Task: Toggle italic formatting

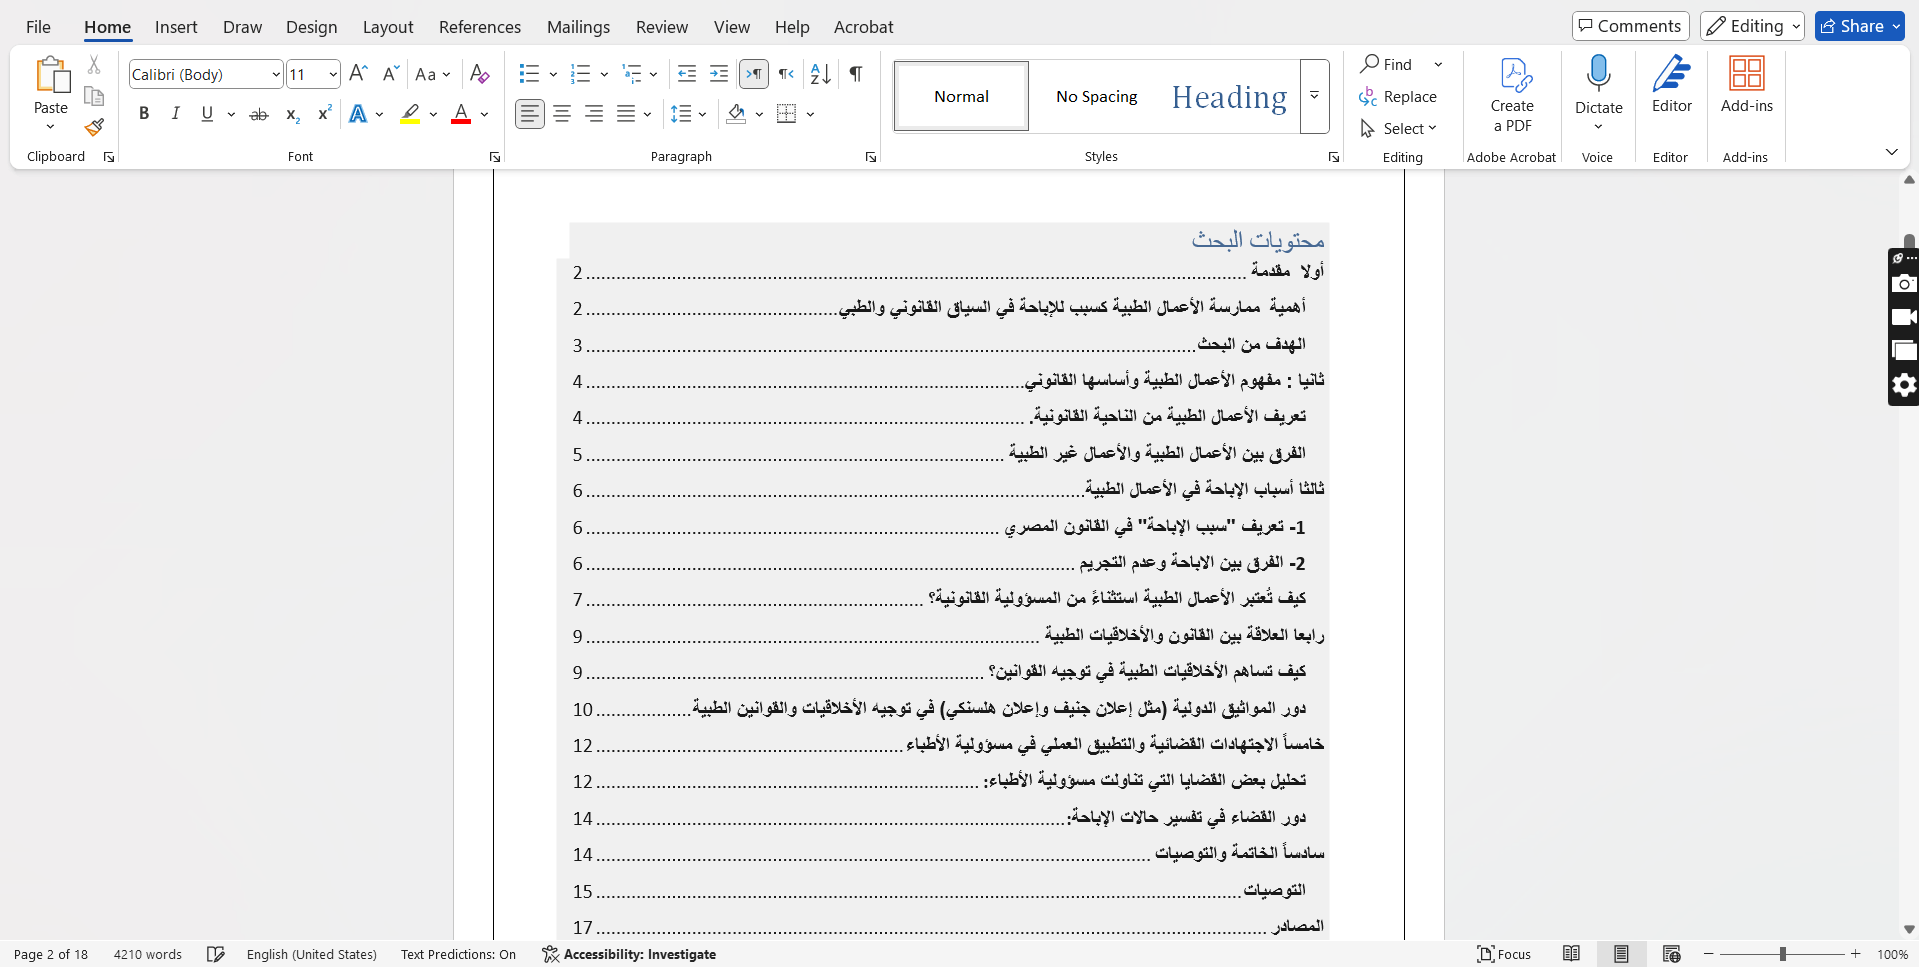Action: pos(175,114)
